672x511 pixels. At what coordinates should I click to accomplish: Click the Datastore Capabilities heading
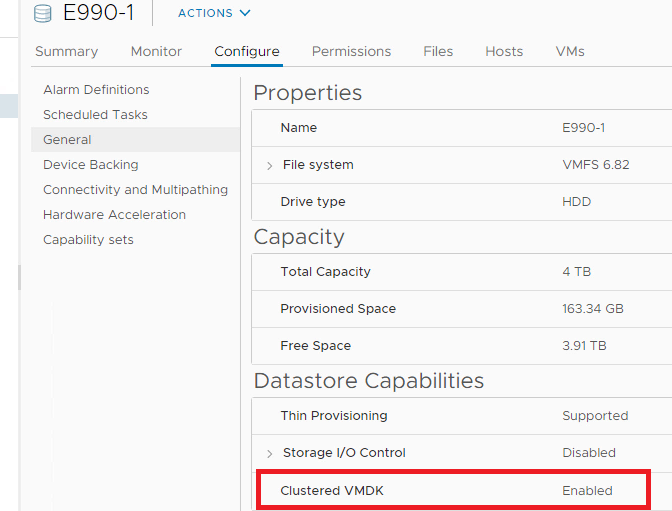369,381
